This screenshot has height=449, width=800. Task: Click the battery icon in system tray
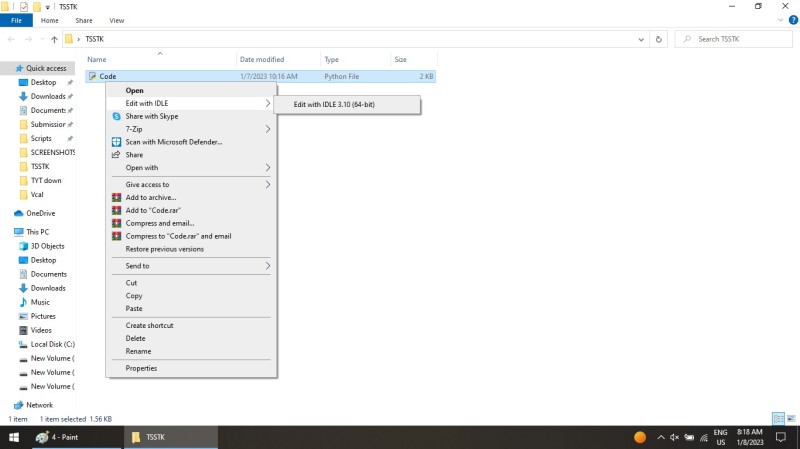pyautogui.click(x=689, y=437)
